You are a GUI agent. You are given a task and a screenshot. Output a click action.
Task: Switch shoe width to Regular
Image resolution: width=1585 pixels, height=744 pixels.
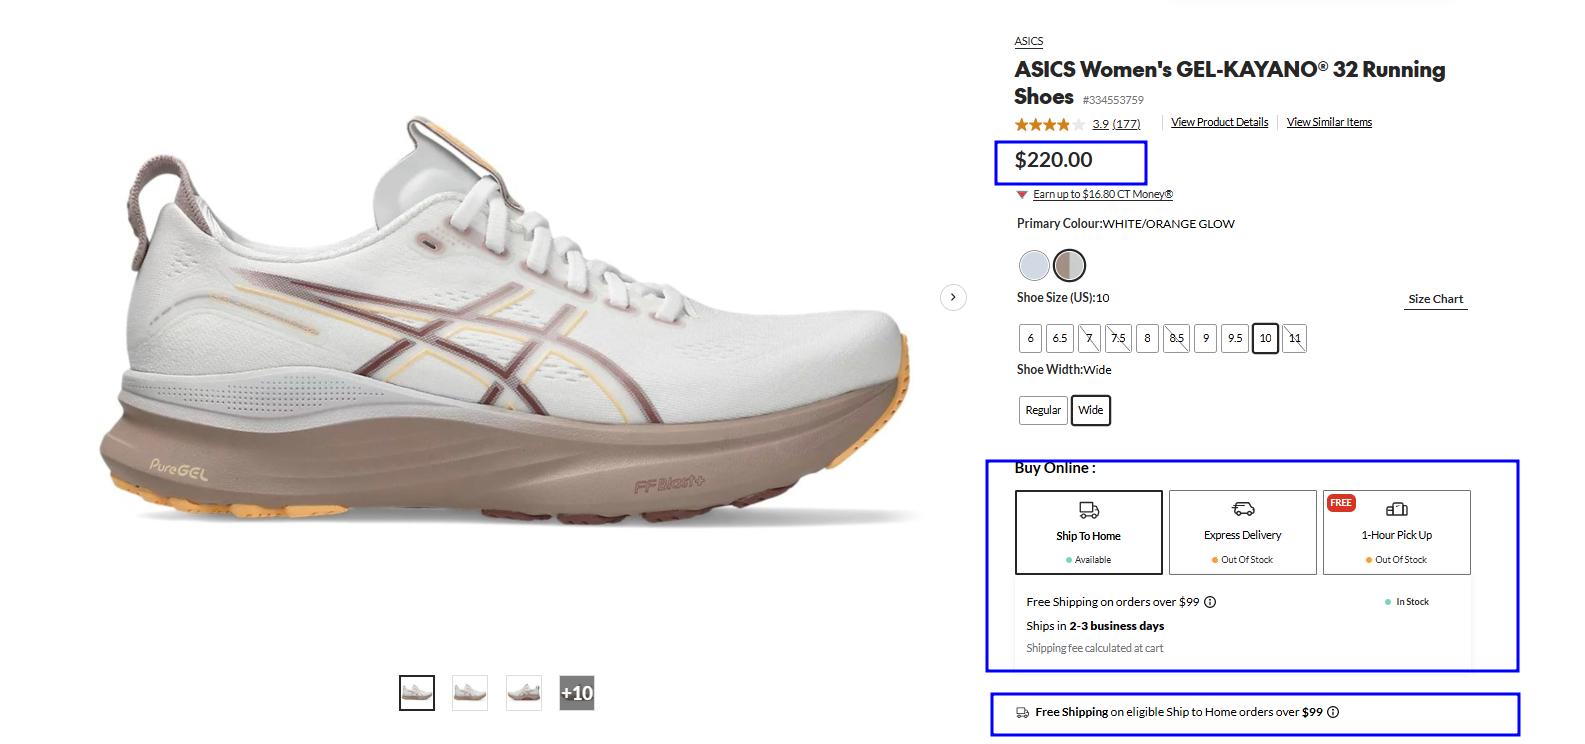click(x=1042, y=410)
